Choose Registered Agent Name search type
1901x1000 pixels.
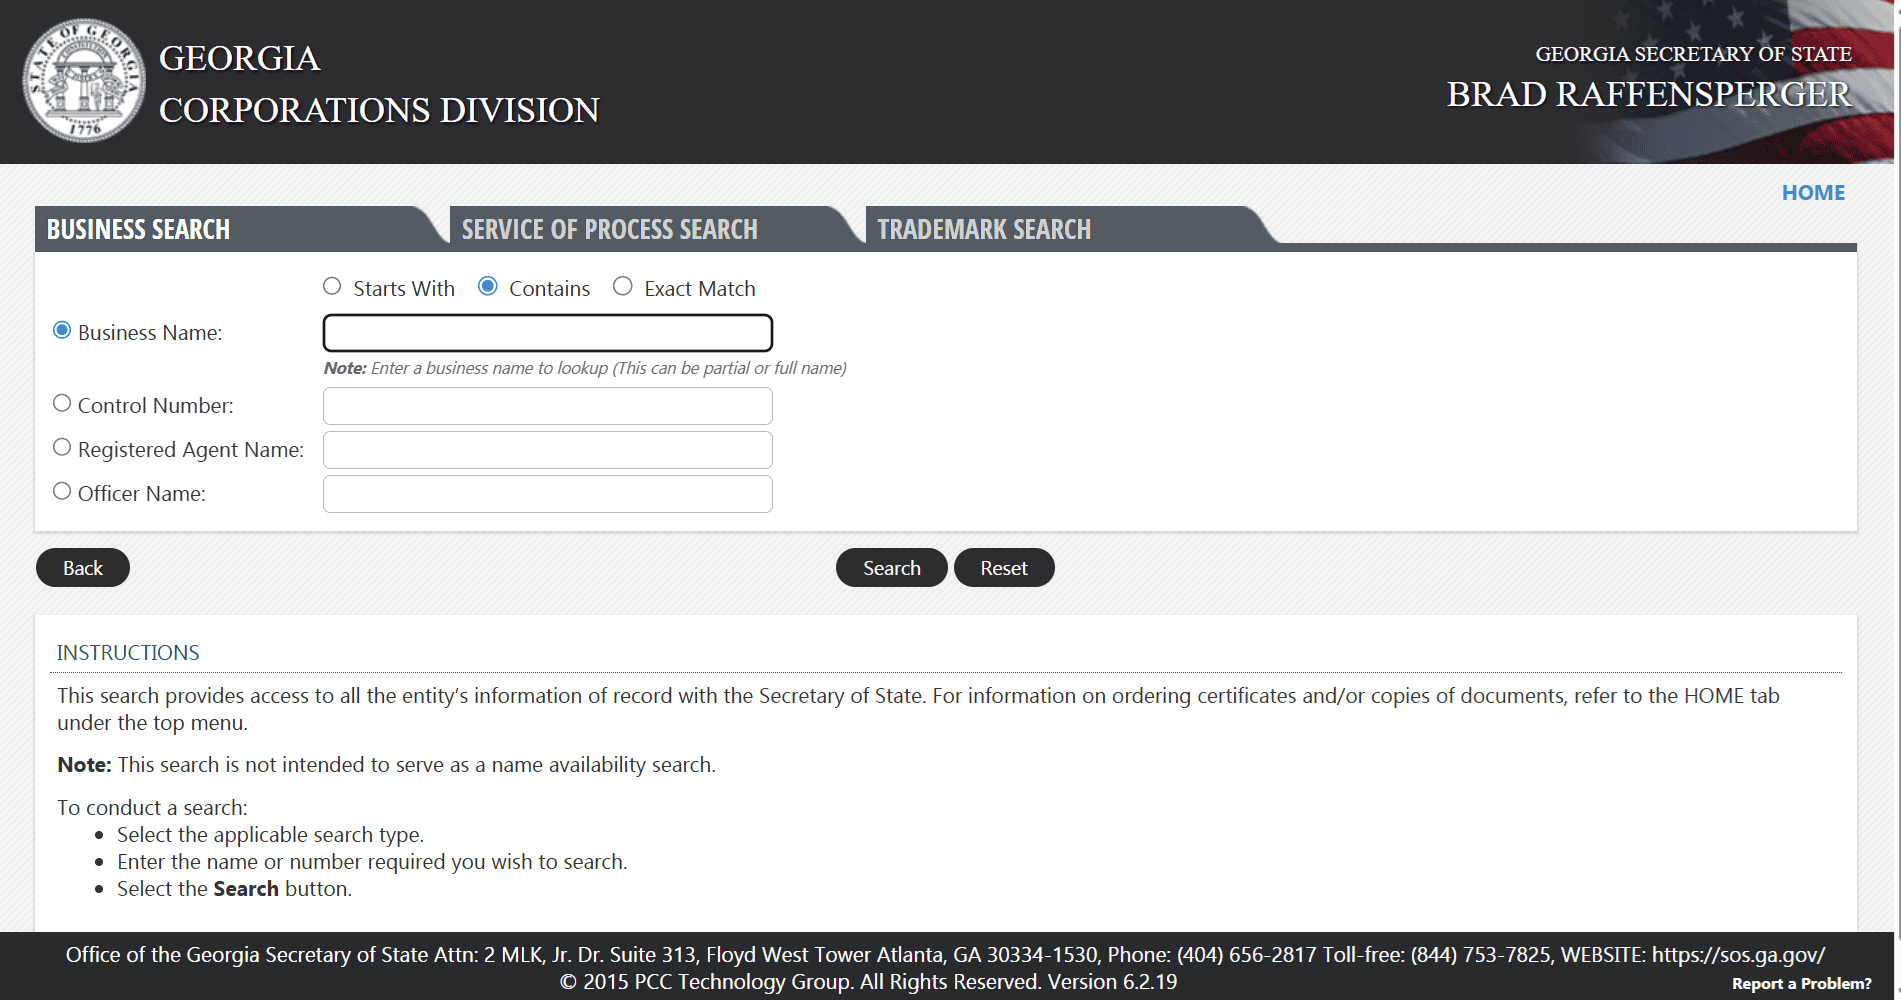pyautogui.click(x=62, y=448)
